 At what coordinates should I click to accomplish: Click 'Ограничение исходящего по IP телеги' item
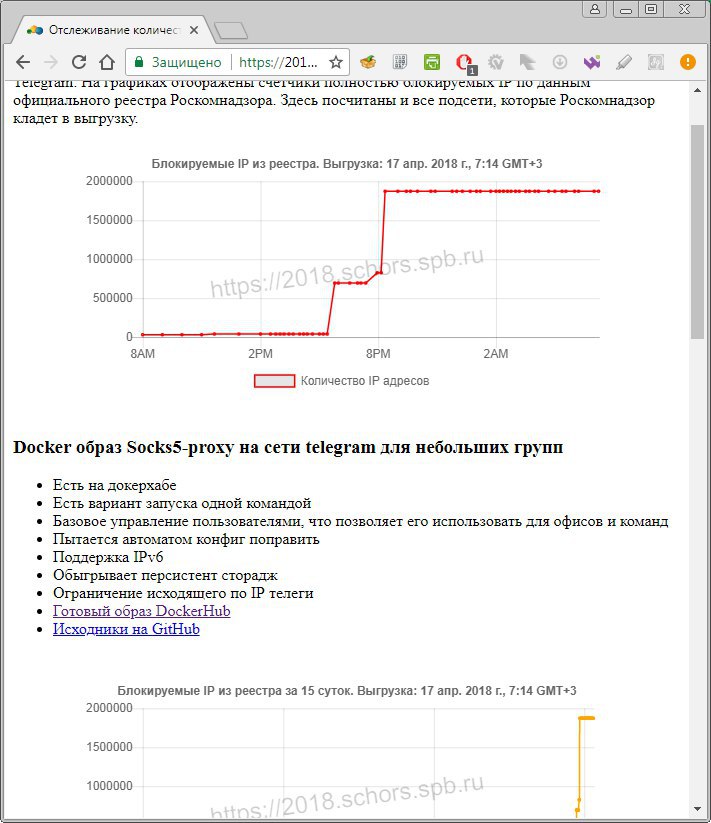[183, 593]
